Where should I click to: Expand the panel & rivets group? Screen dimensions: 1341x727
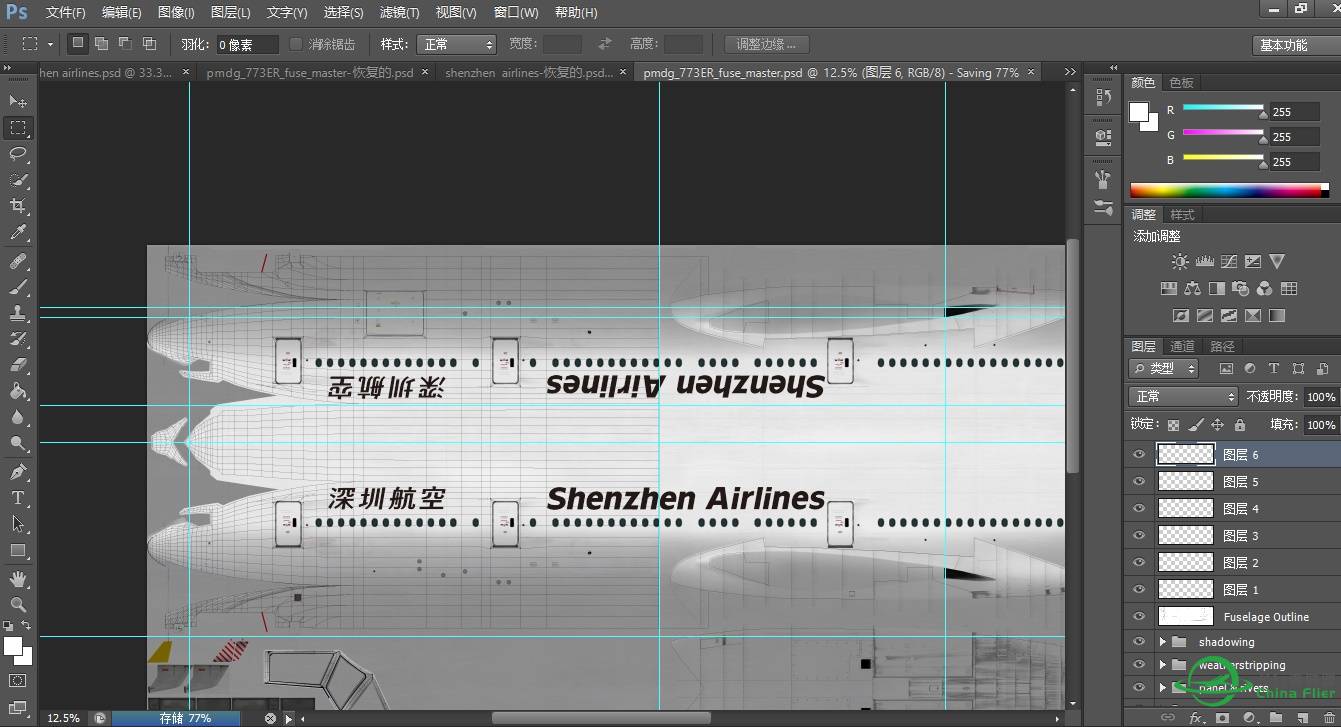1162,688
